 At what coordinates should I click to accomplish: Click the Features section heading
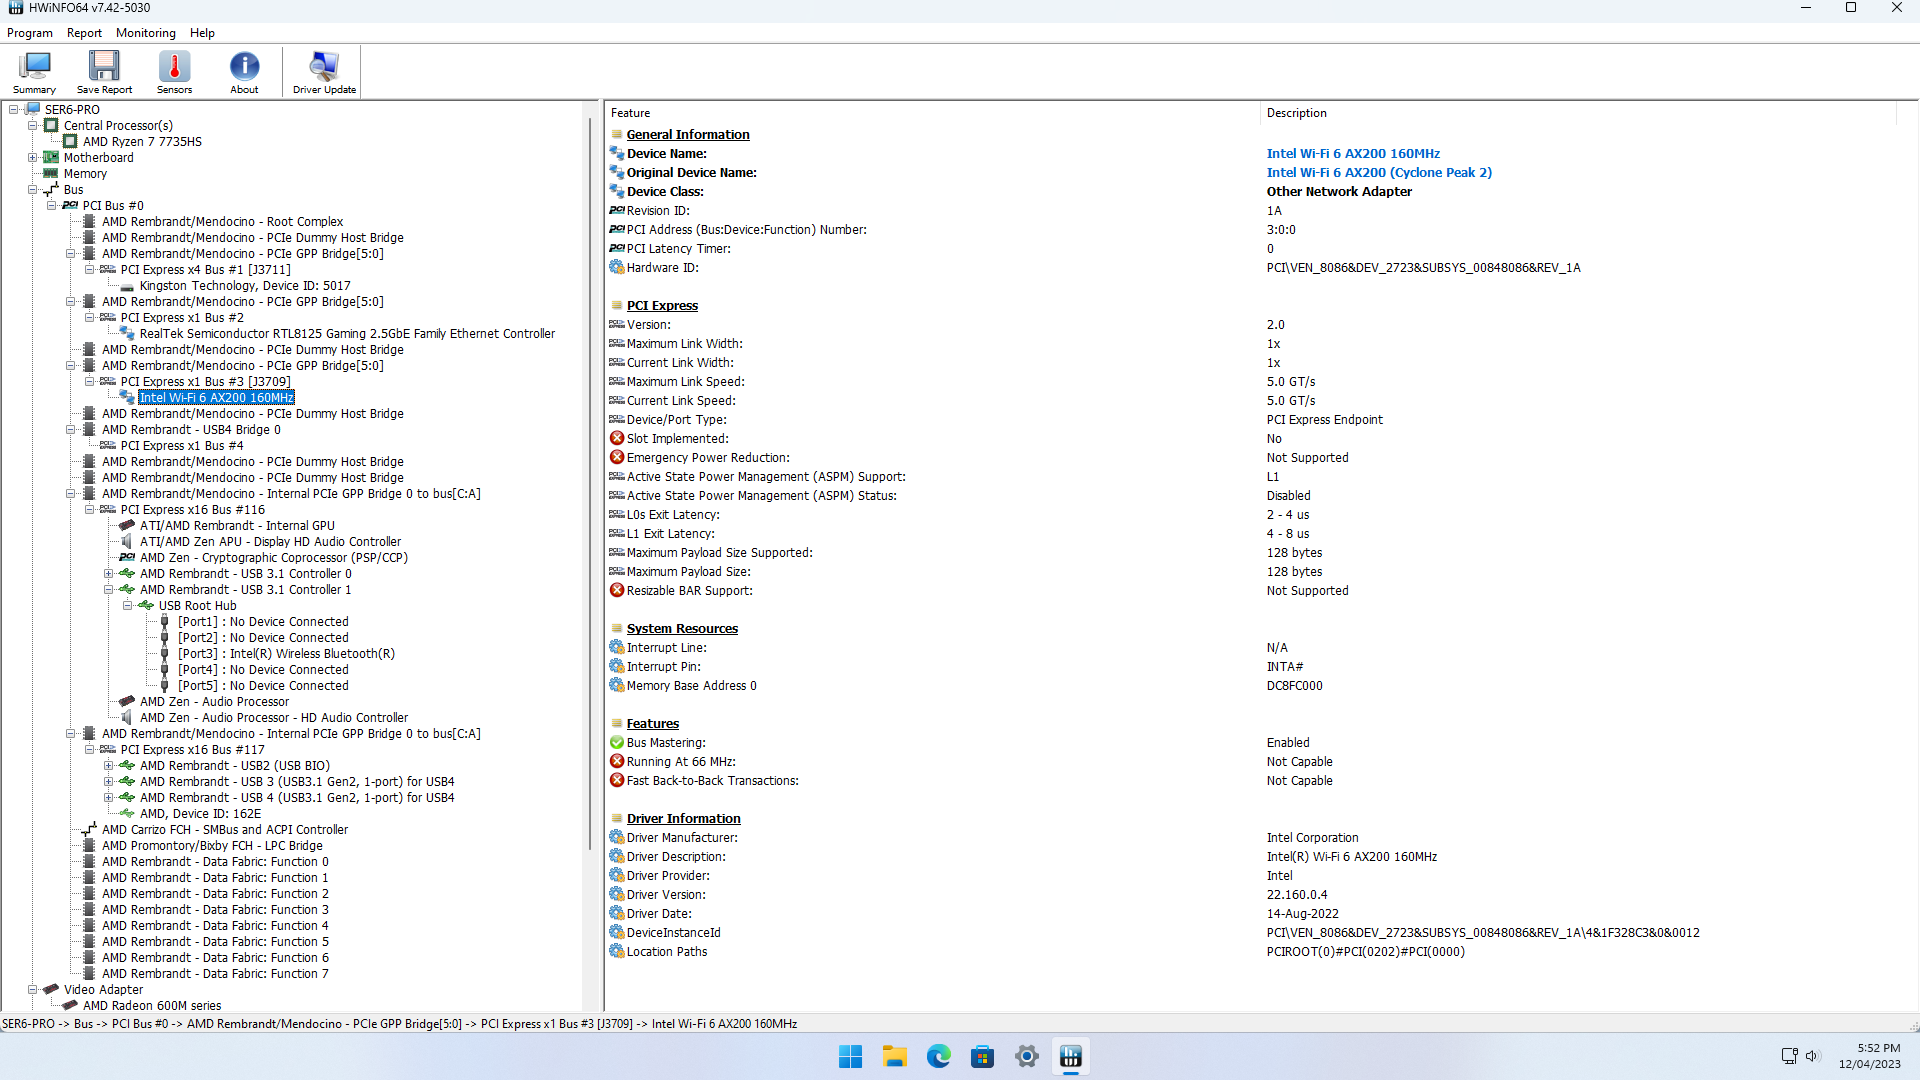click(x=653, y=724)
